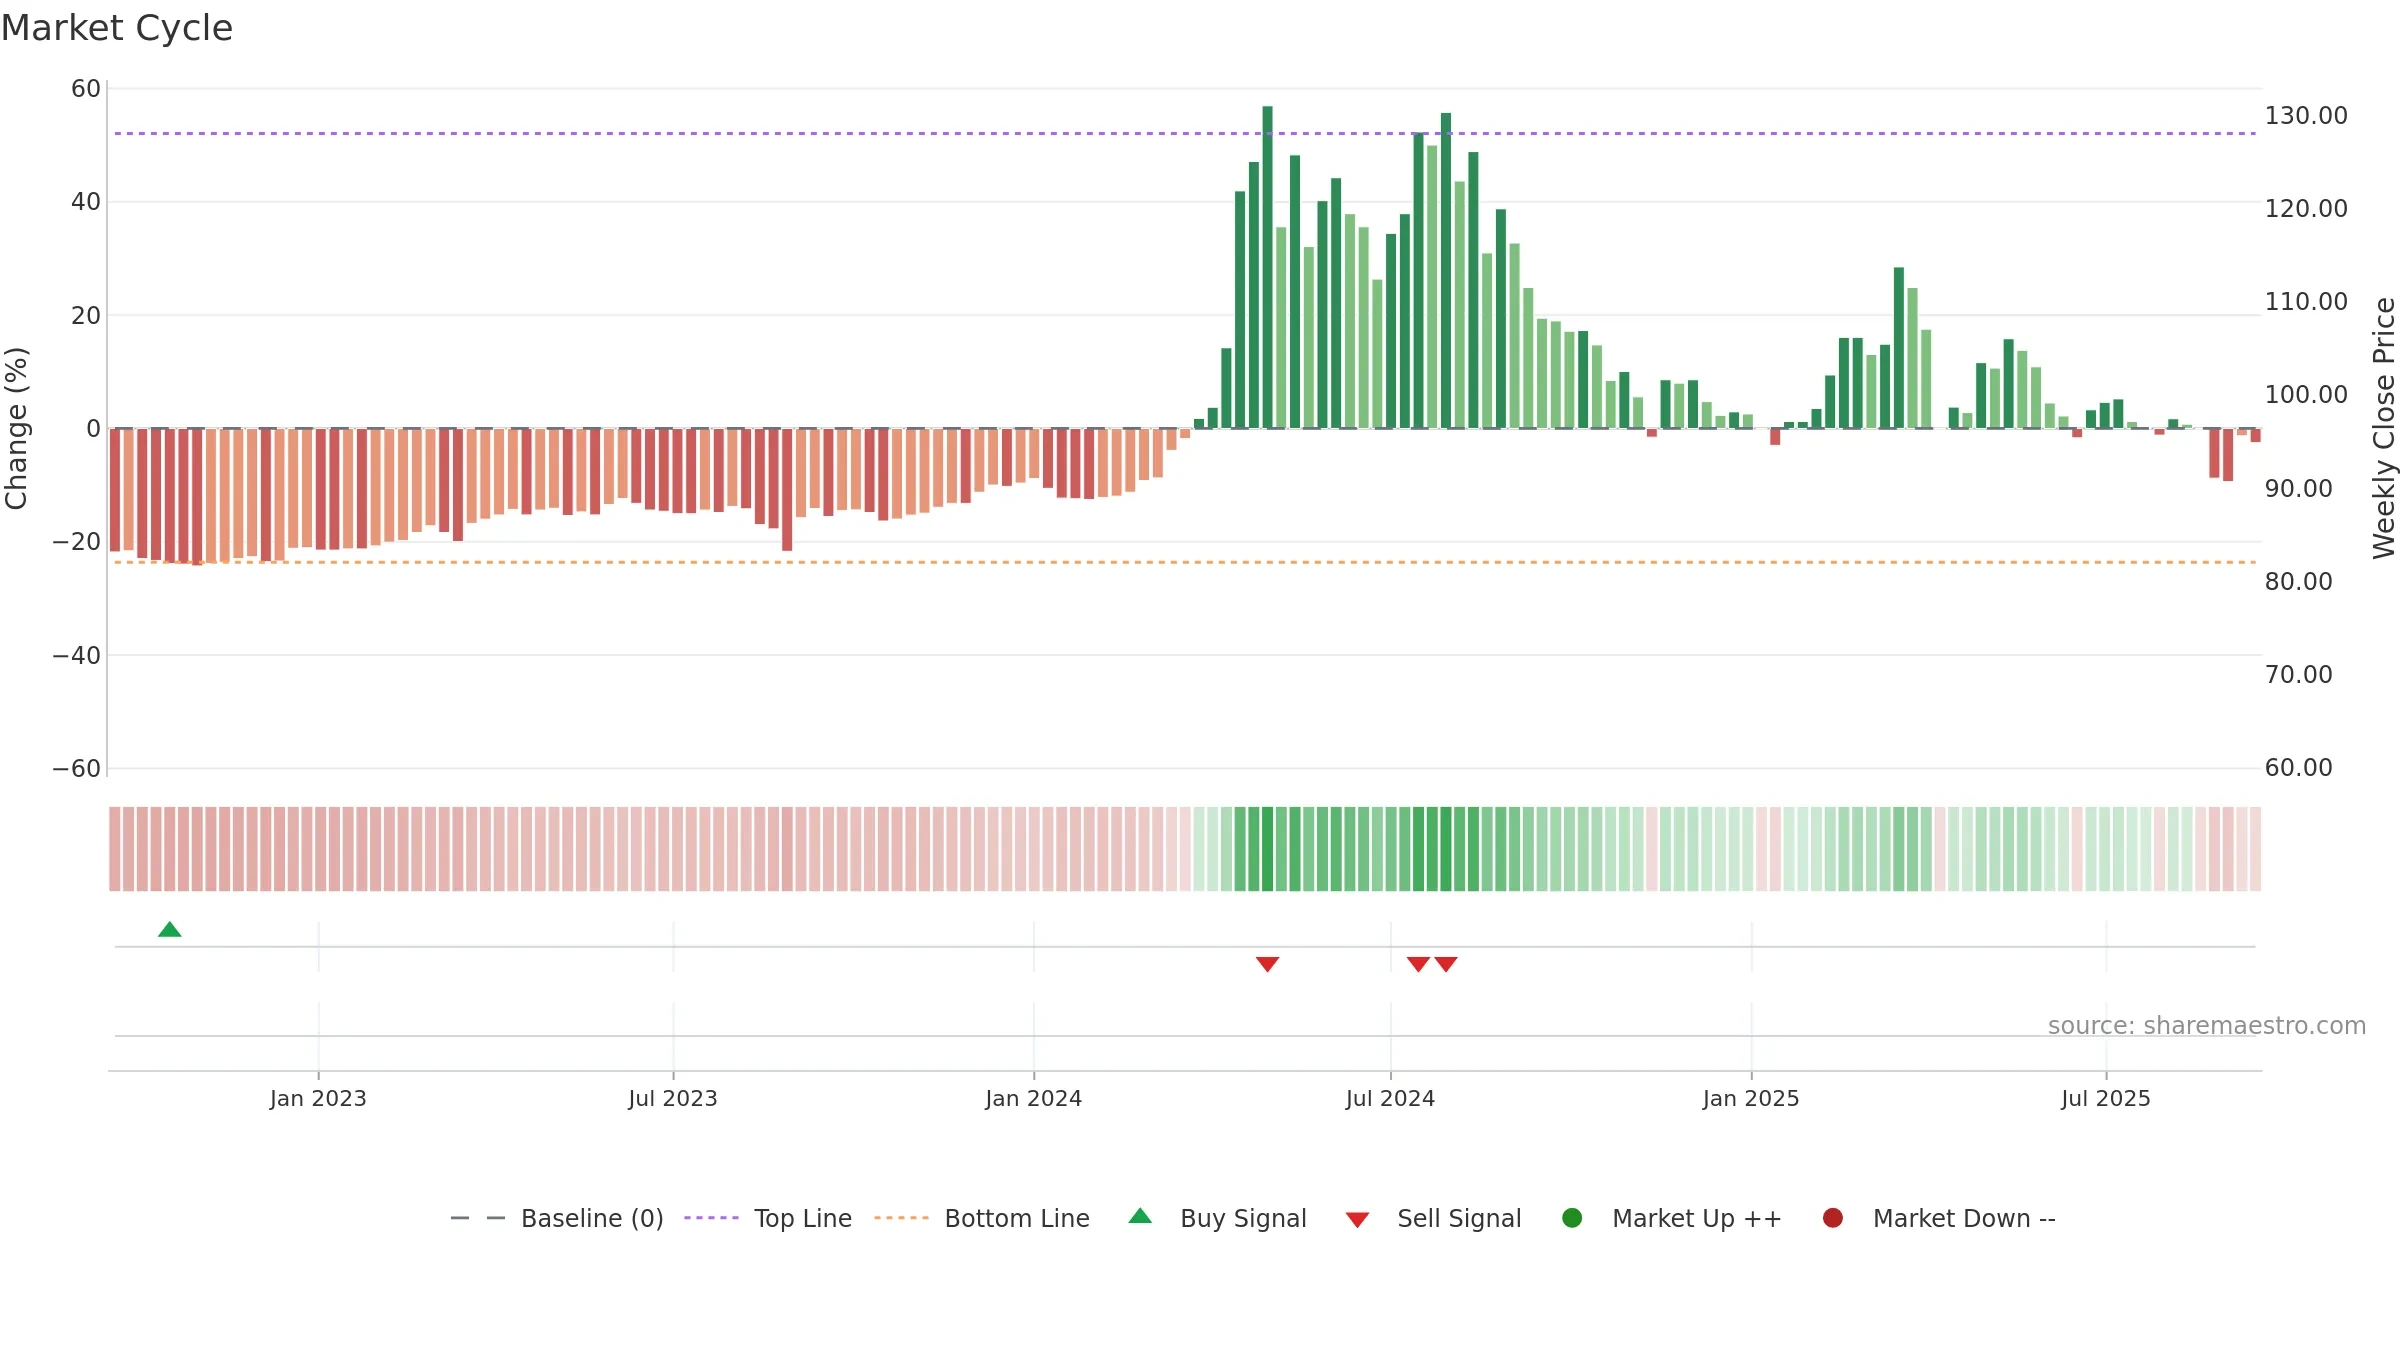Click the −60 change tick label
Screen dimensions: 2400x1350
tap(77, 769)
